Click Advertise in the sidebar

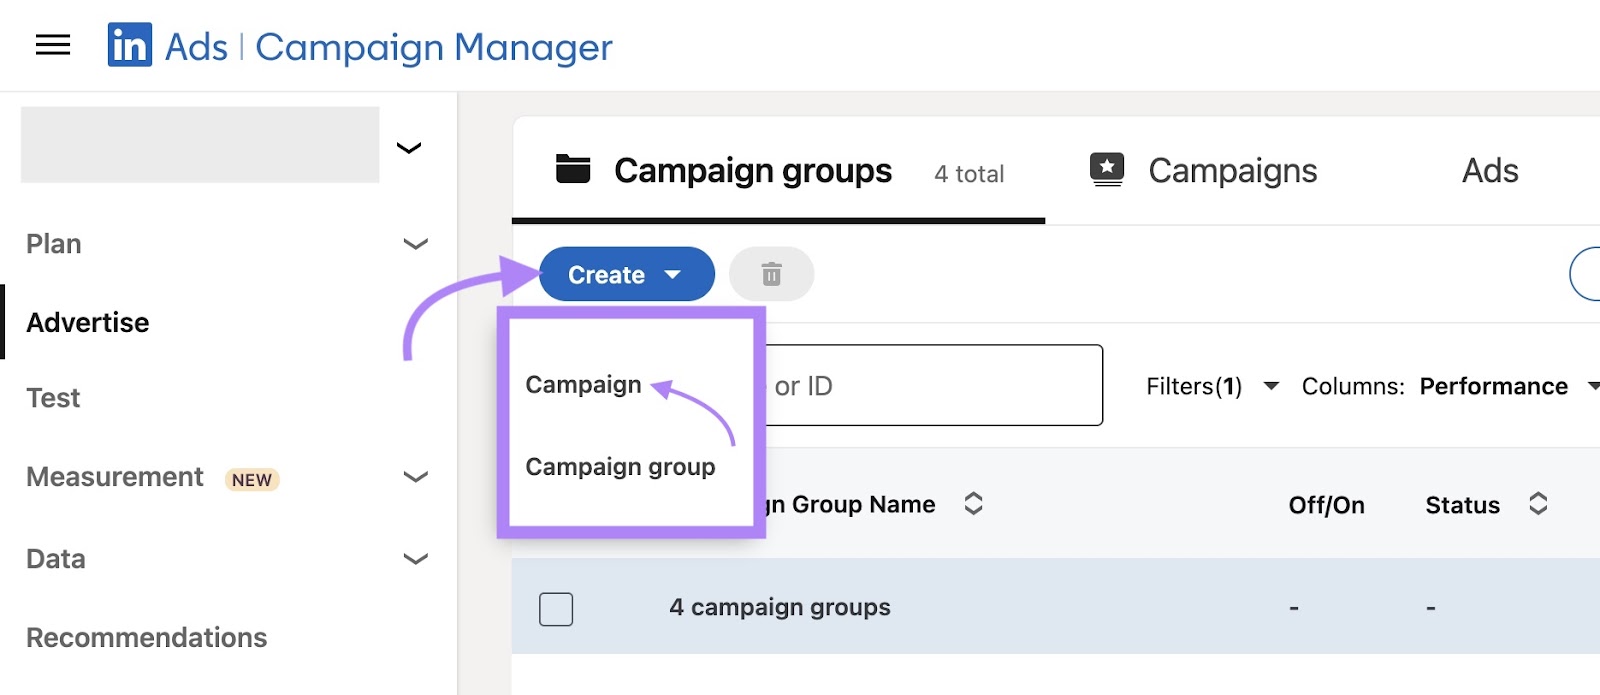pyautogui.click(x=87, y=322)
